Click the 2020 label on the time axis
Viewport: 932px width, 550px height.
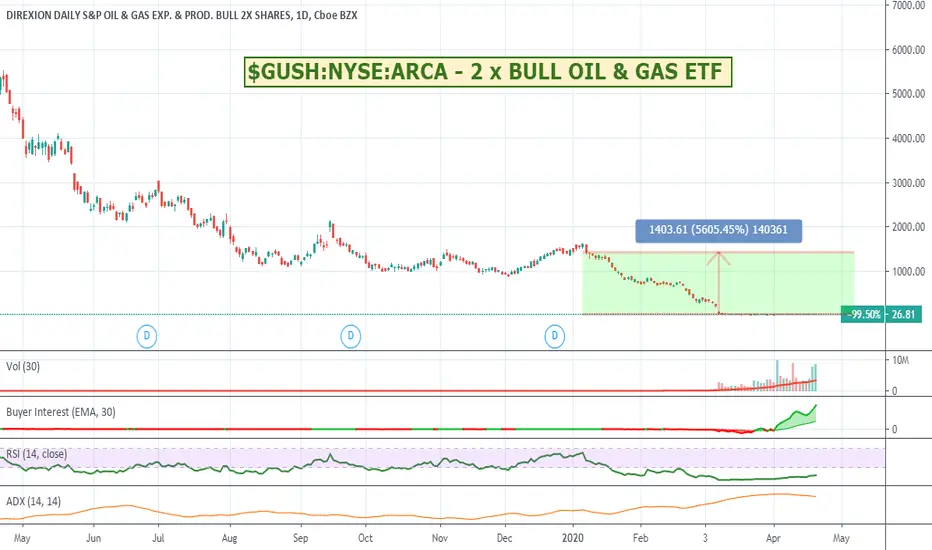(x=572, y=538)
